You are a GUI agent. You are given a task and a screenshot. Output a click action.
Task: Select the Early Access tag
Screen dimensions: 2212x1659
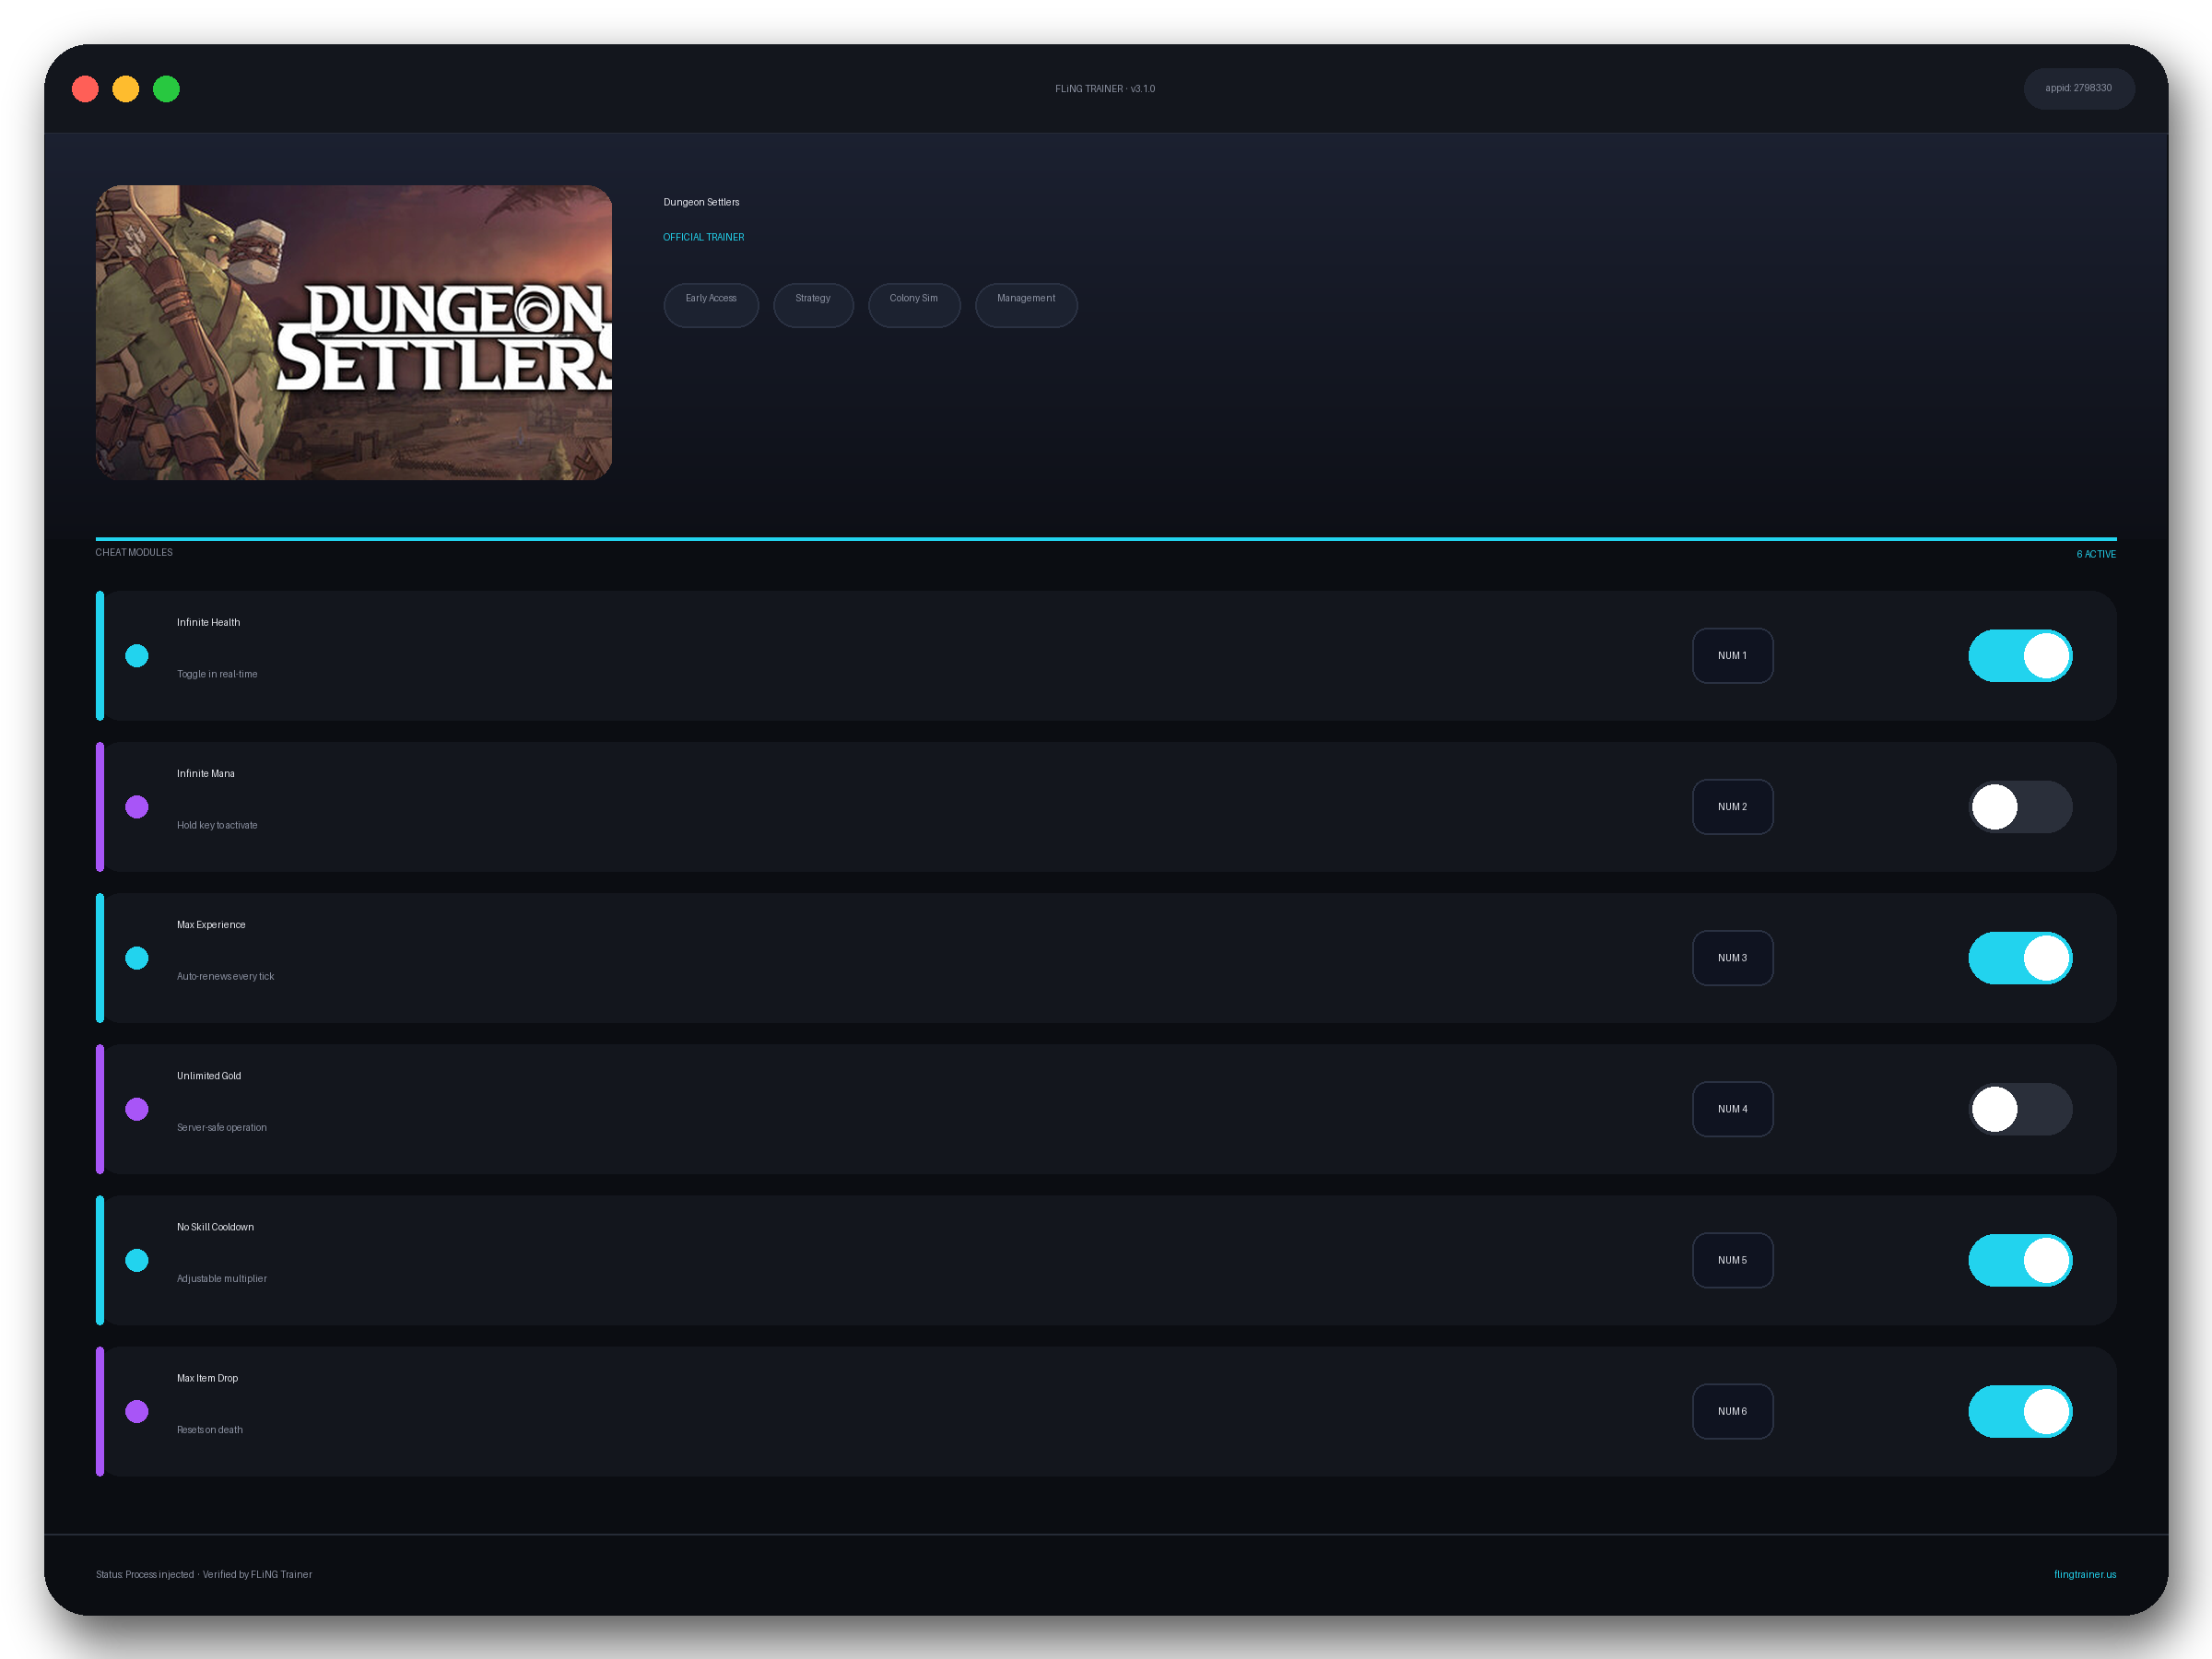(x=711, y=305)
